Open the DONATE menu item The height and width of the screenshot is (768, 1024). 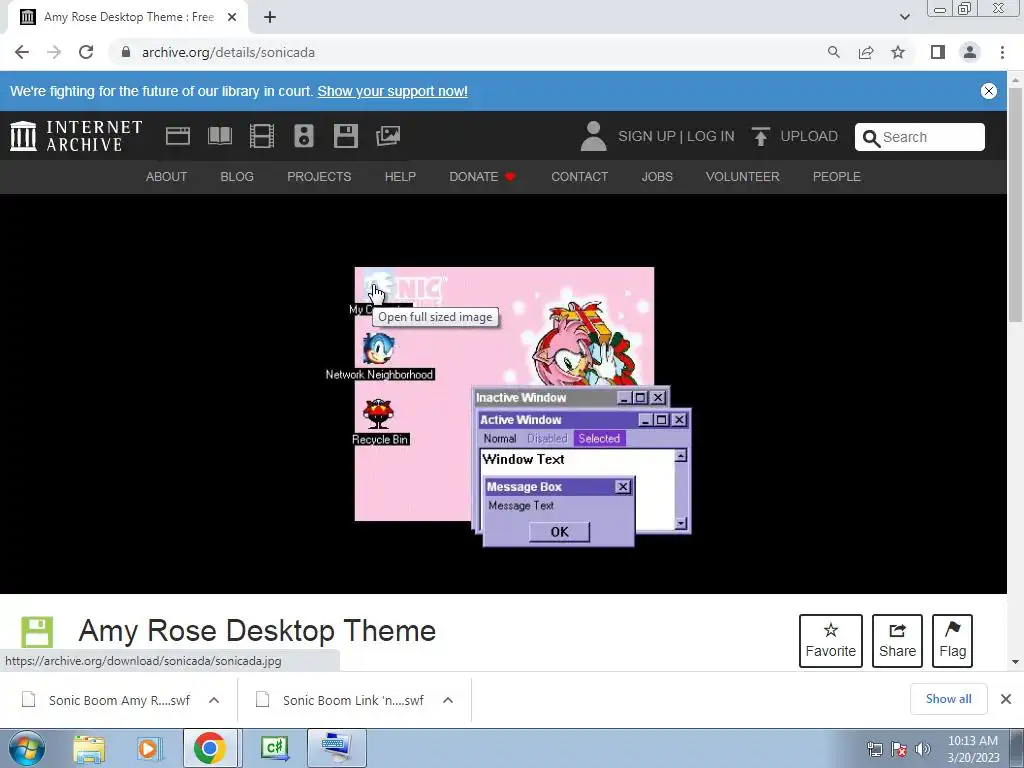coord(482,176)
